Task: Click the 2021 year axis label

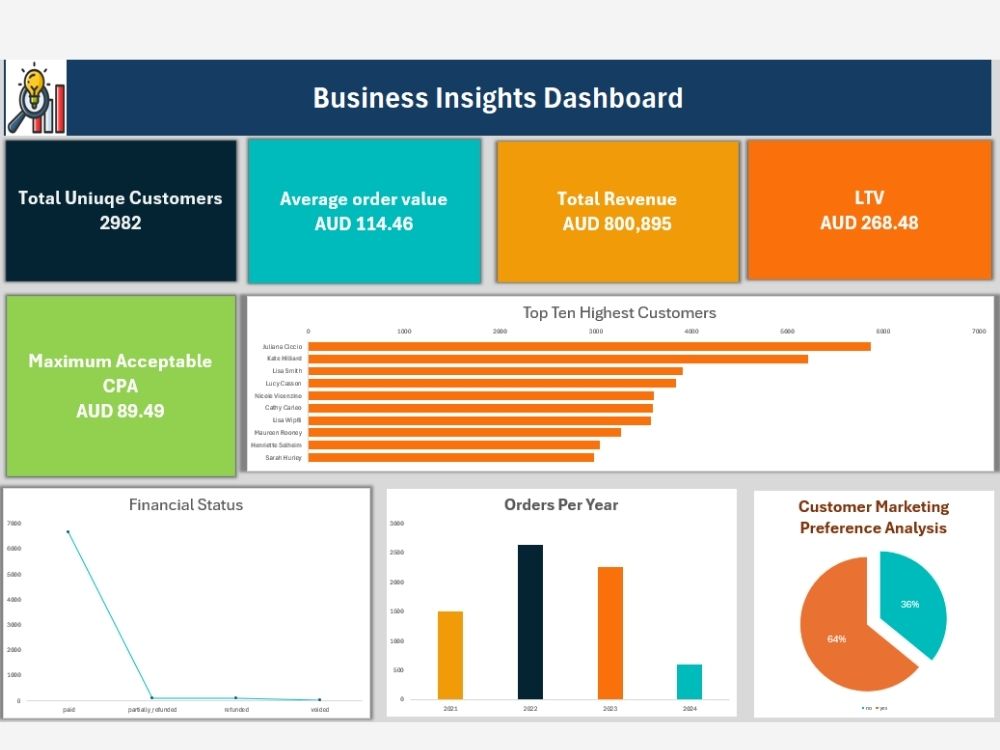Action: point(450,709)
